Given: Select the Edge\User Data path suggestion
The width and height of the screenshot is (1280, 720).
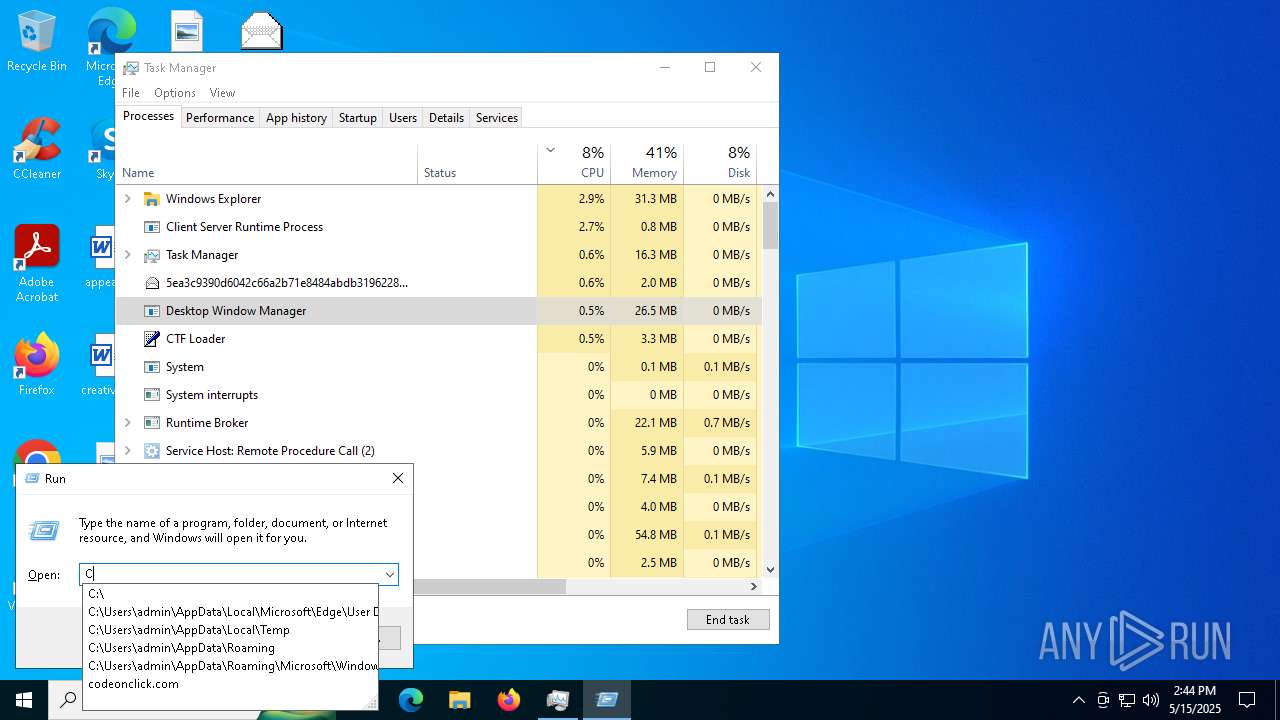Looking at the screenshot, I should pyautogui.click(x=230, y=612).
